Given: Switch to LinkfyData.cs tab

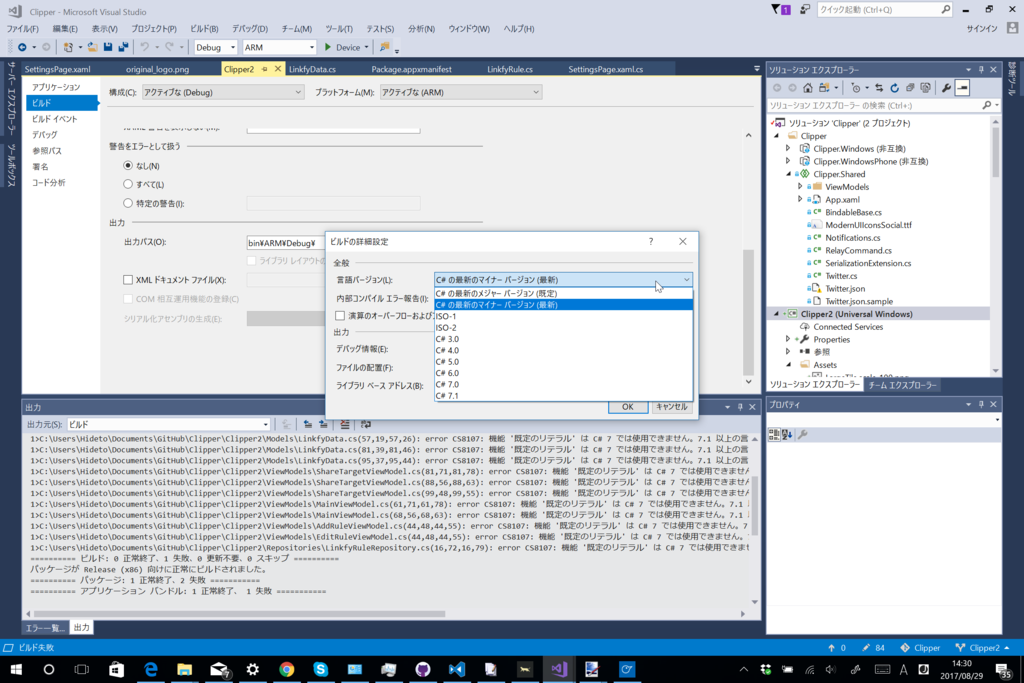Looking at the screenshot, I should click(x=312, y=69).
